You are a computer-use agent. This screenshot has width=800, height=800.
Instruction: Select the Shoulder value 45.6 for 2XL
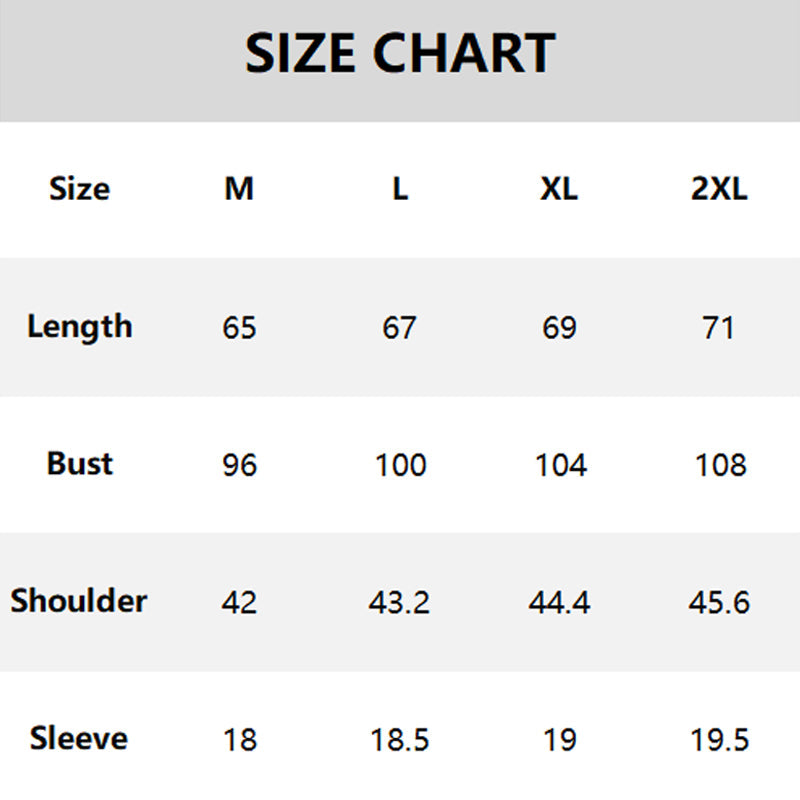[x=719, y=603]
